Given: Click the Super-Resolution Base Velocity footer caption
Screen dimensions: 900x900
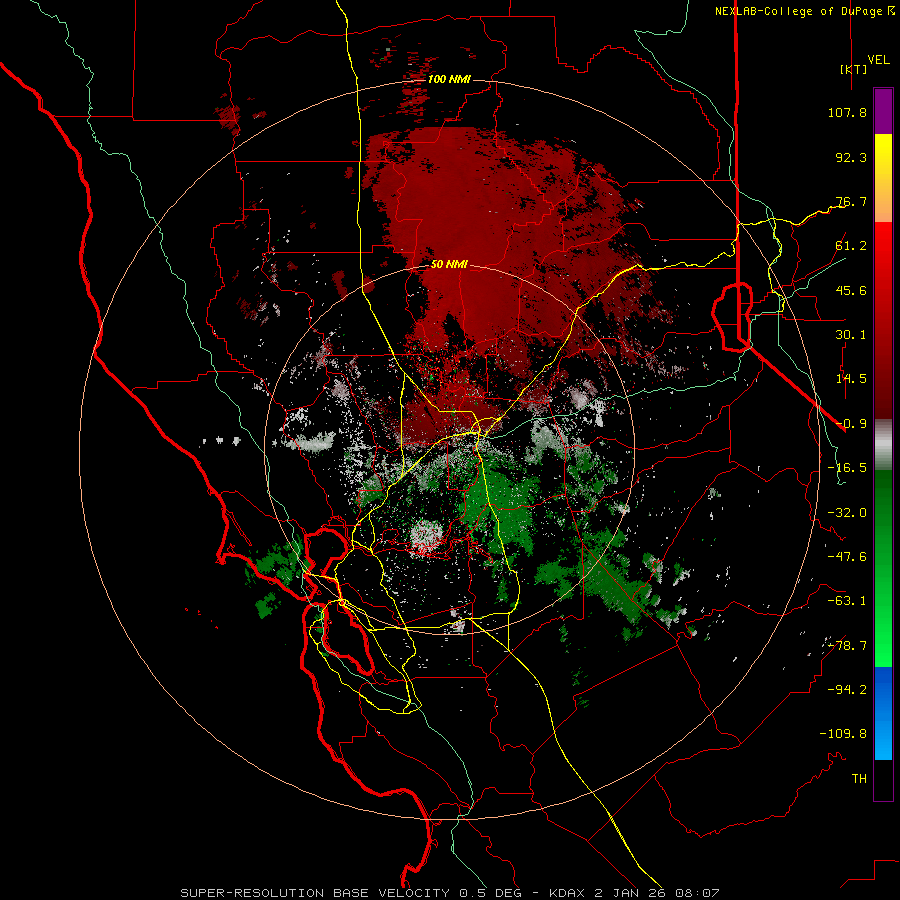Looking at the screenshot, I should tap(449, 893).
